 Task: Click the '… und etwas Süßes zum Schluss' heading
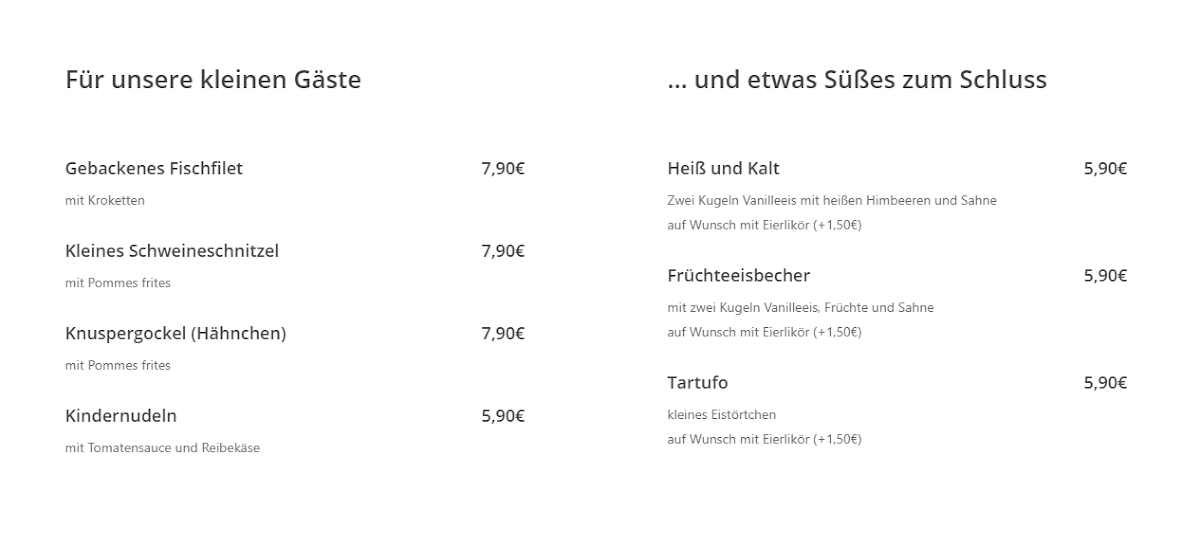[857, 79]
